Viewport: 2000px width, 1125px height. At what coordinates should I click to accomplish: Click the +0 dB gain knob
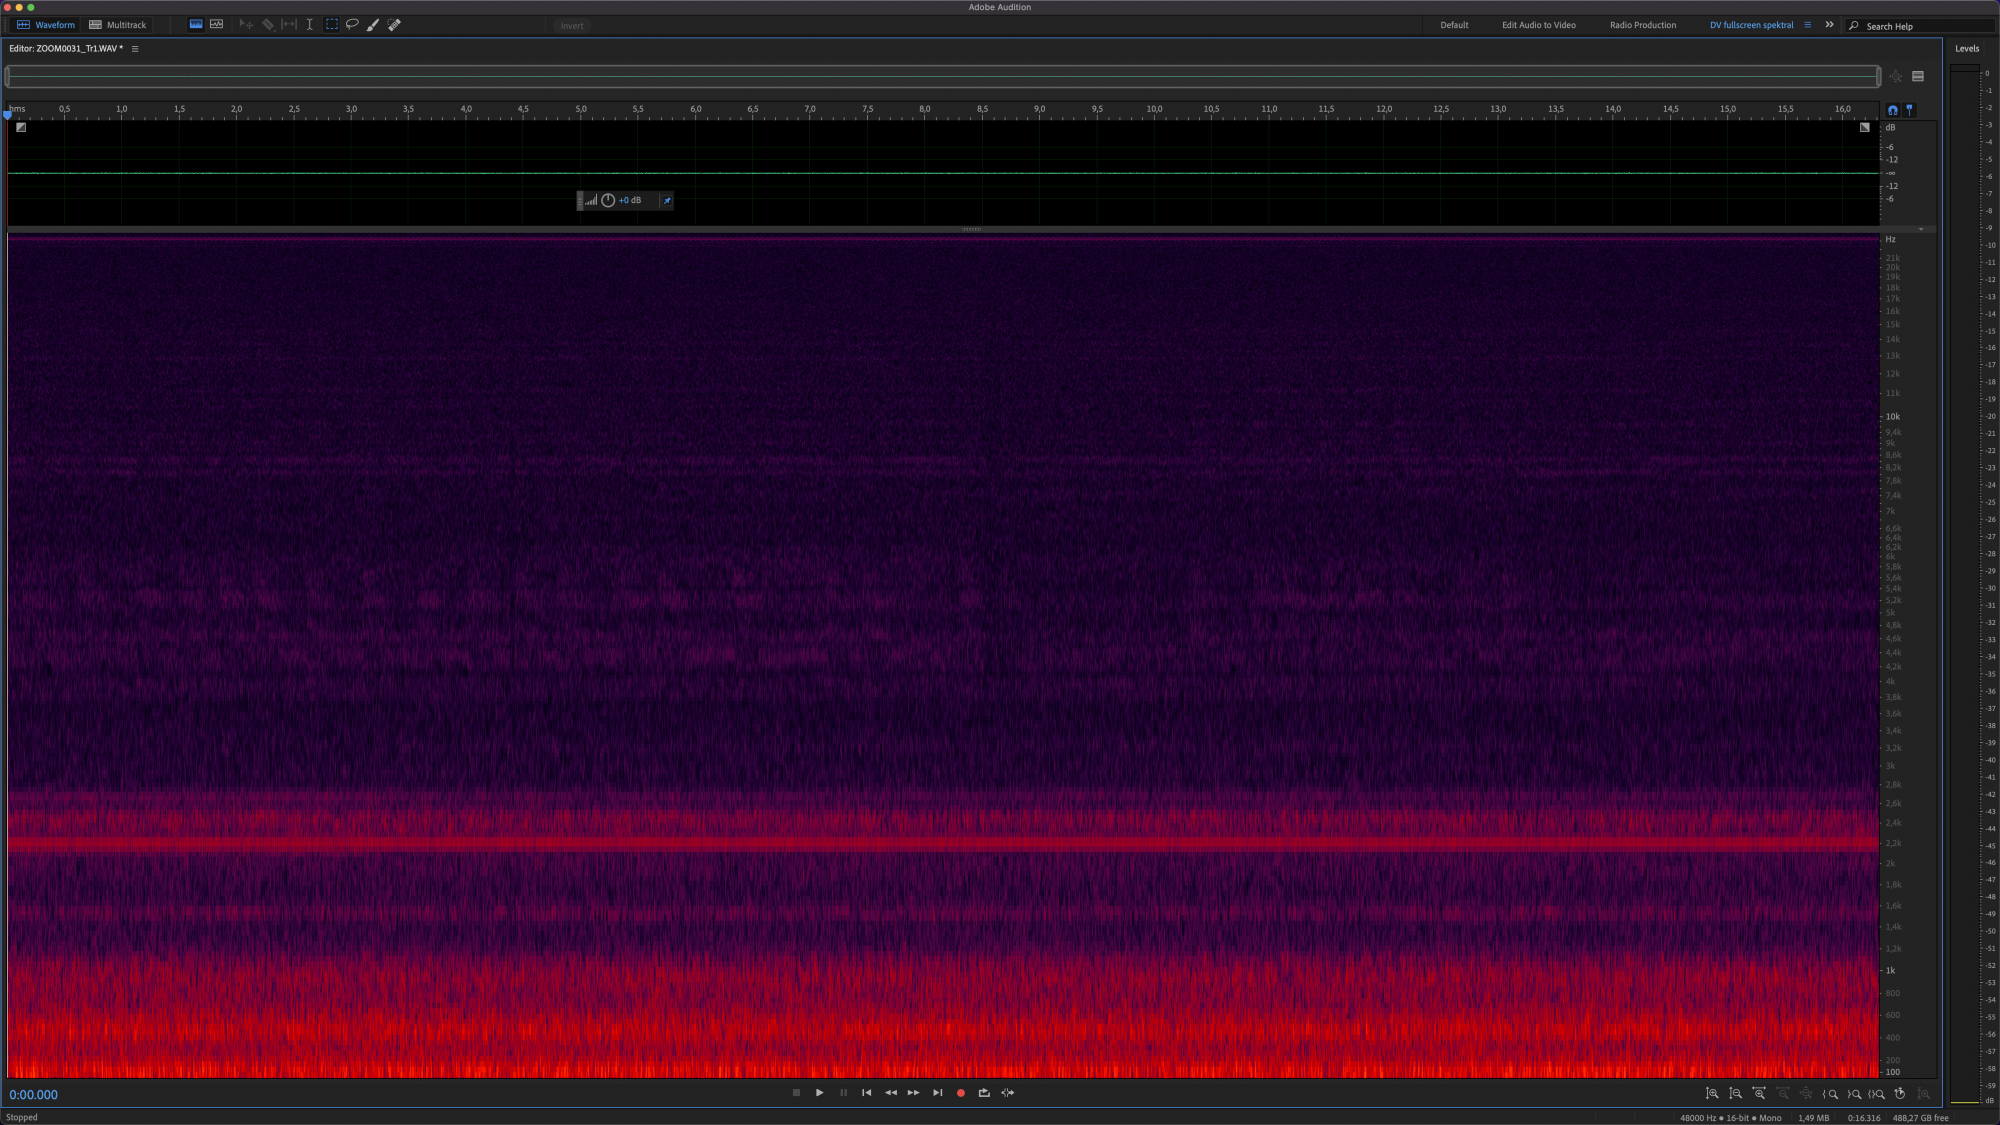click(608, 201)
